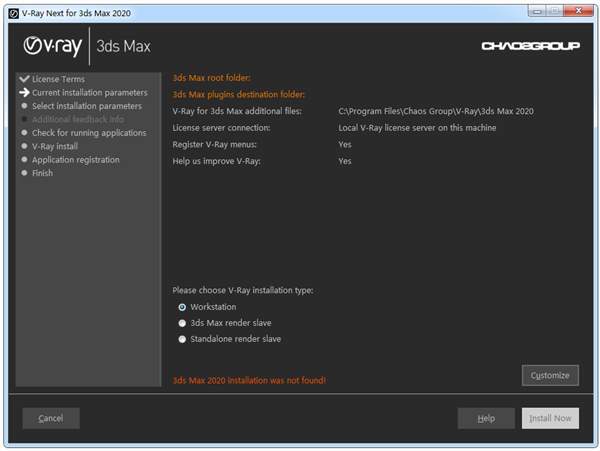600x451 pixels.
Task: Click License Terms checkmark icon
Action: (x=24, y=79)
